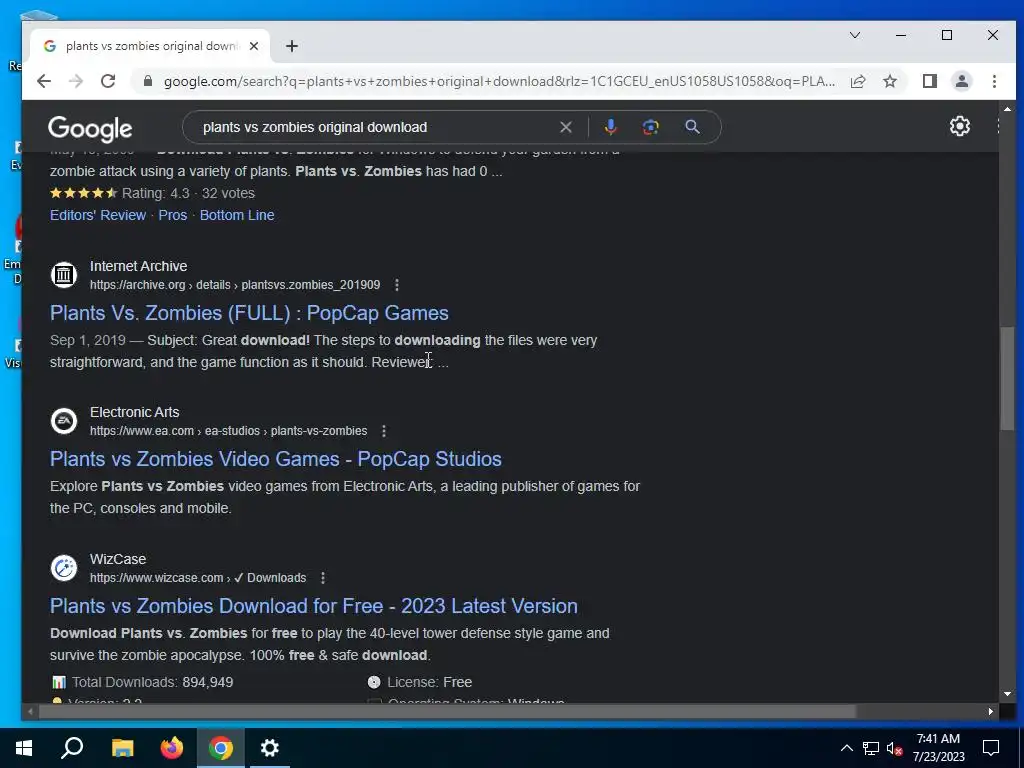Click the scroll right arrow at bottom
1024x768 pixels.
tap(991, 711)
